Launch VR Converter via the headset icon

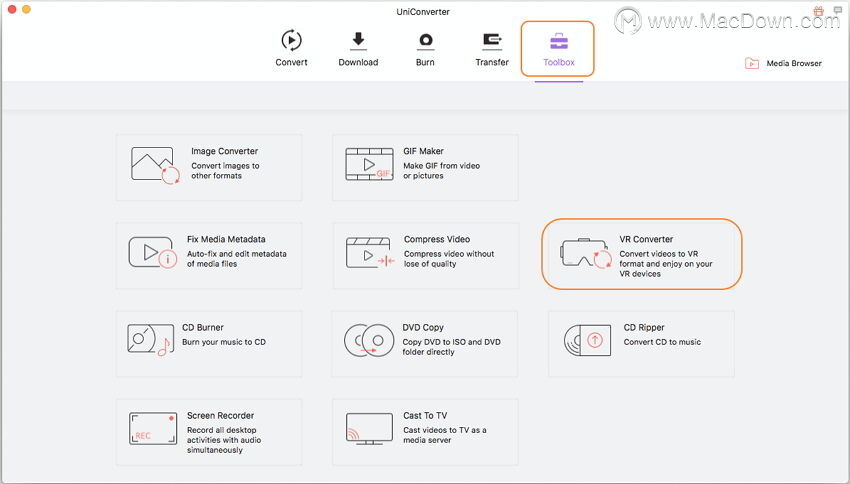[586, 253]
